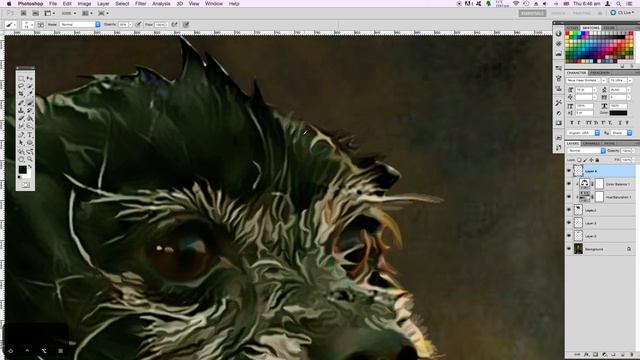Open the Filter menu
This screenshot has height=360, width=640.
(x=140, y=4)
